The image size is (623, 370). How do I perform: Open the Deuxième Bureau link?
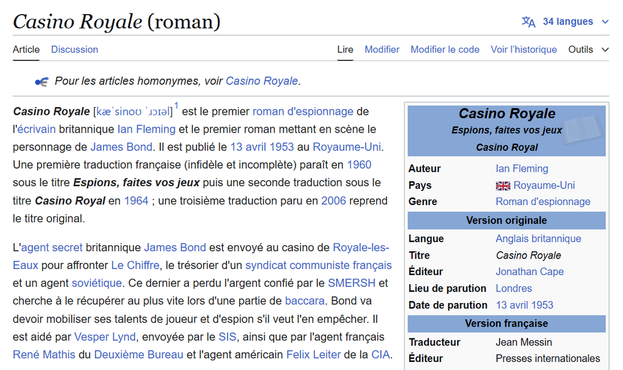click(139, 355)
